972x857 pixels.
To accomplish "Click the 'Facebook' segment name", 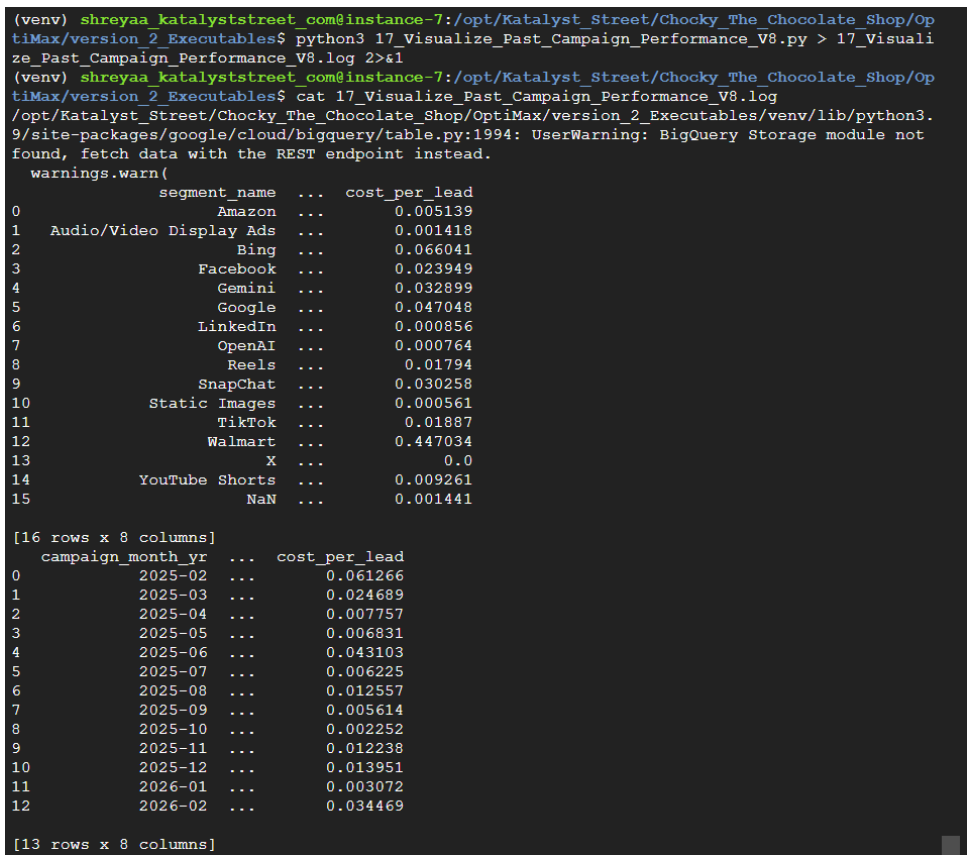I will [x=237, y=269].
